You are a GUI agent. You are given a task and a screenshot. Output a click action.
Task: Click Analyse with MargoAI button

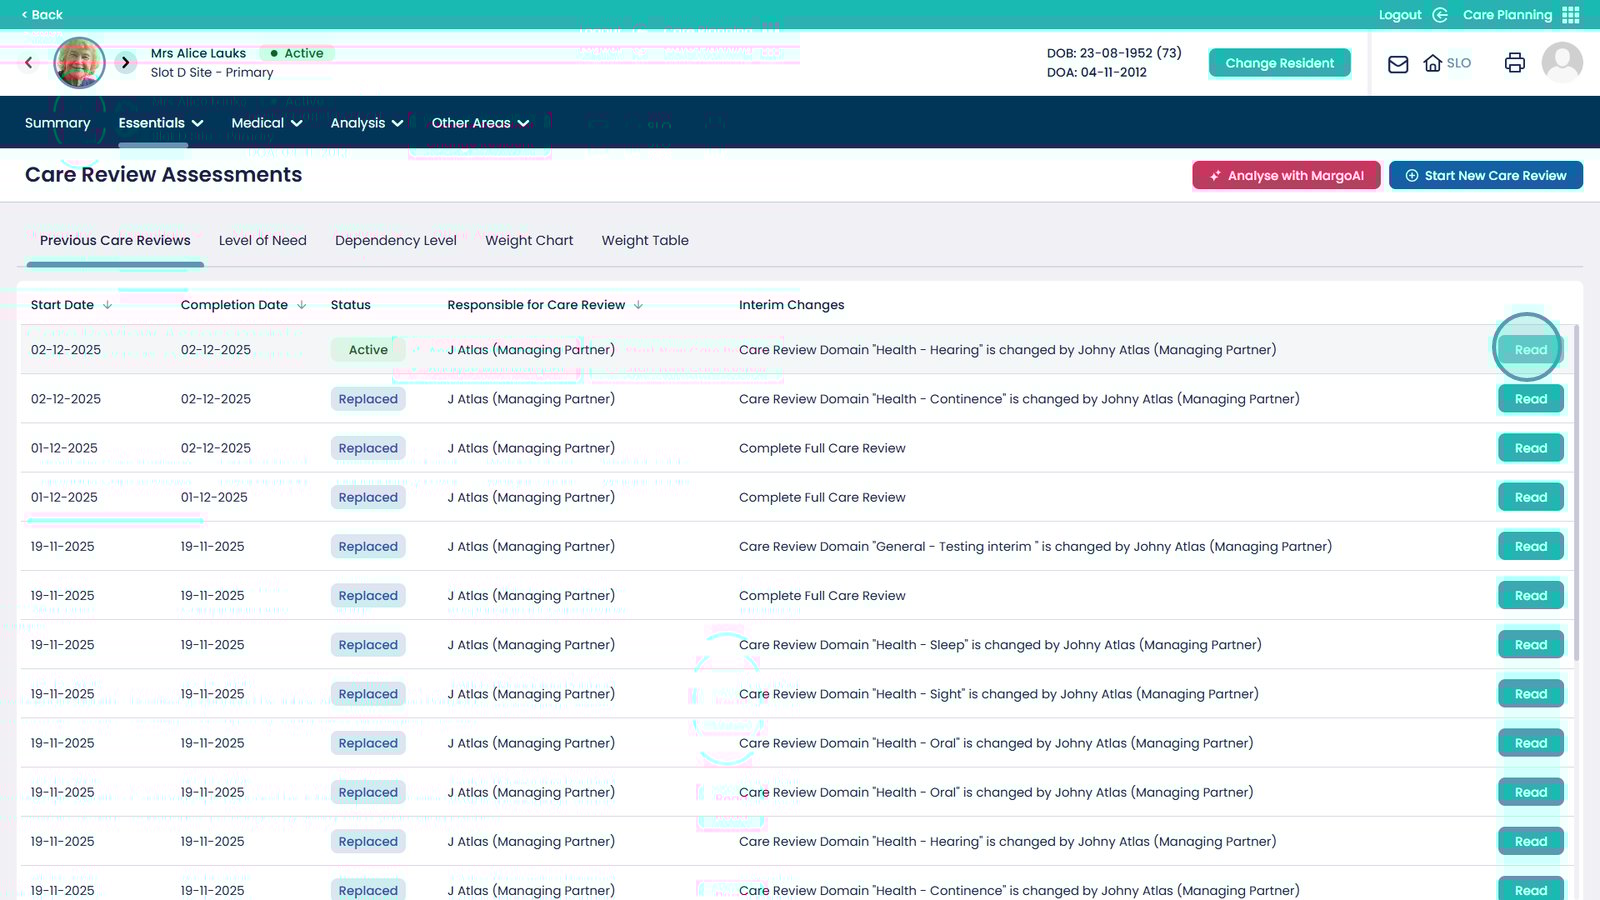click(x=1286, y=176)
